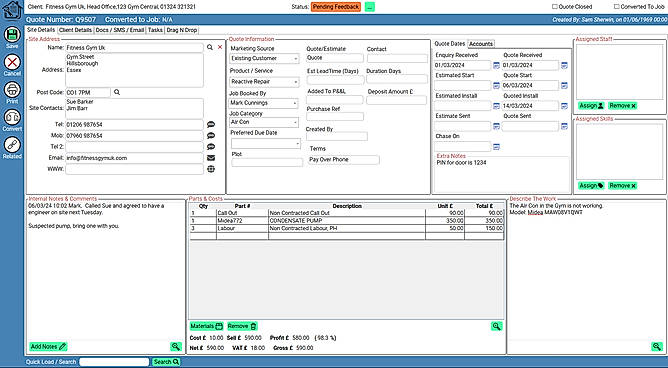The image size is (668, 368).
Task: Click the Materials button
Action: tap(207, 326)
